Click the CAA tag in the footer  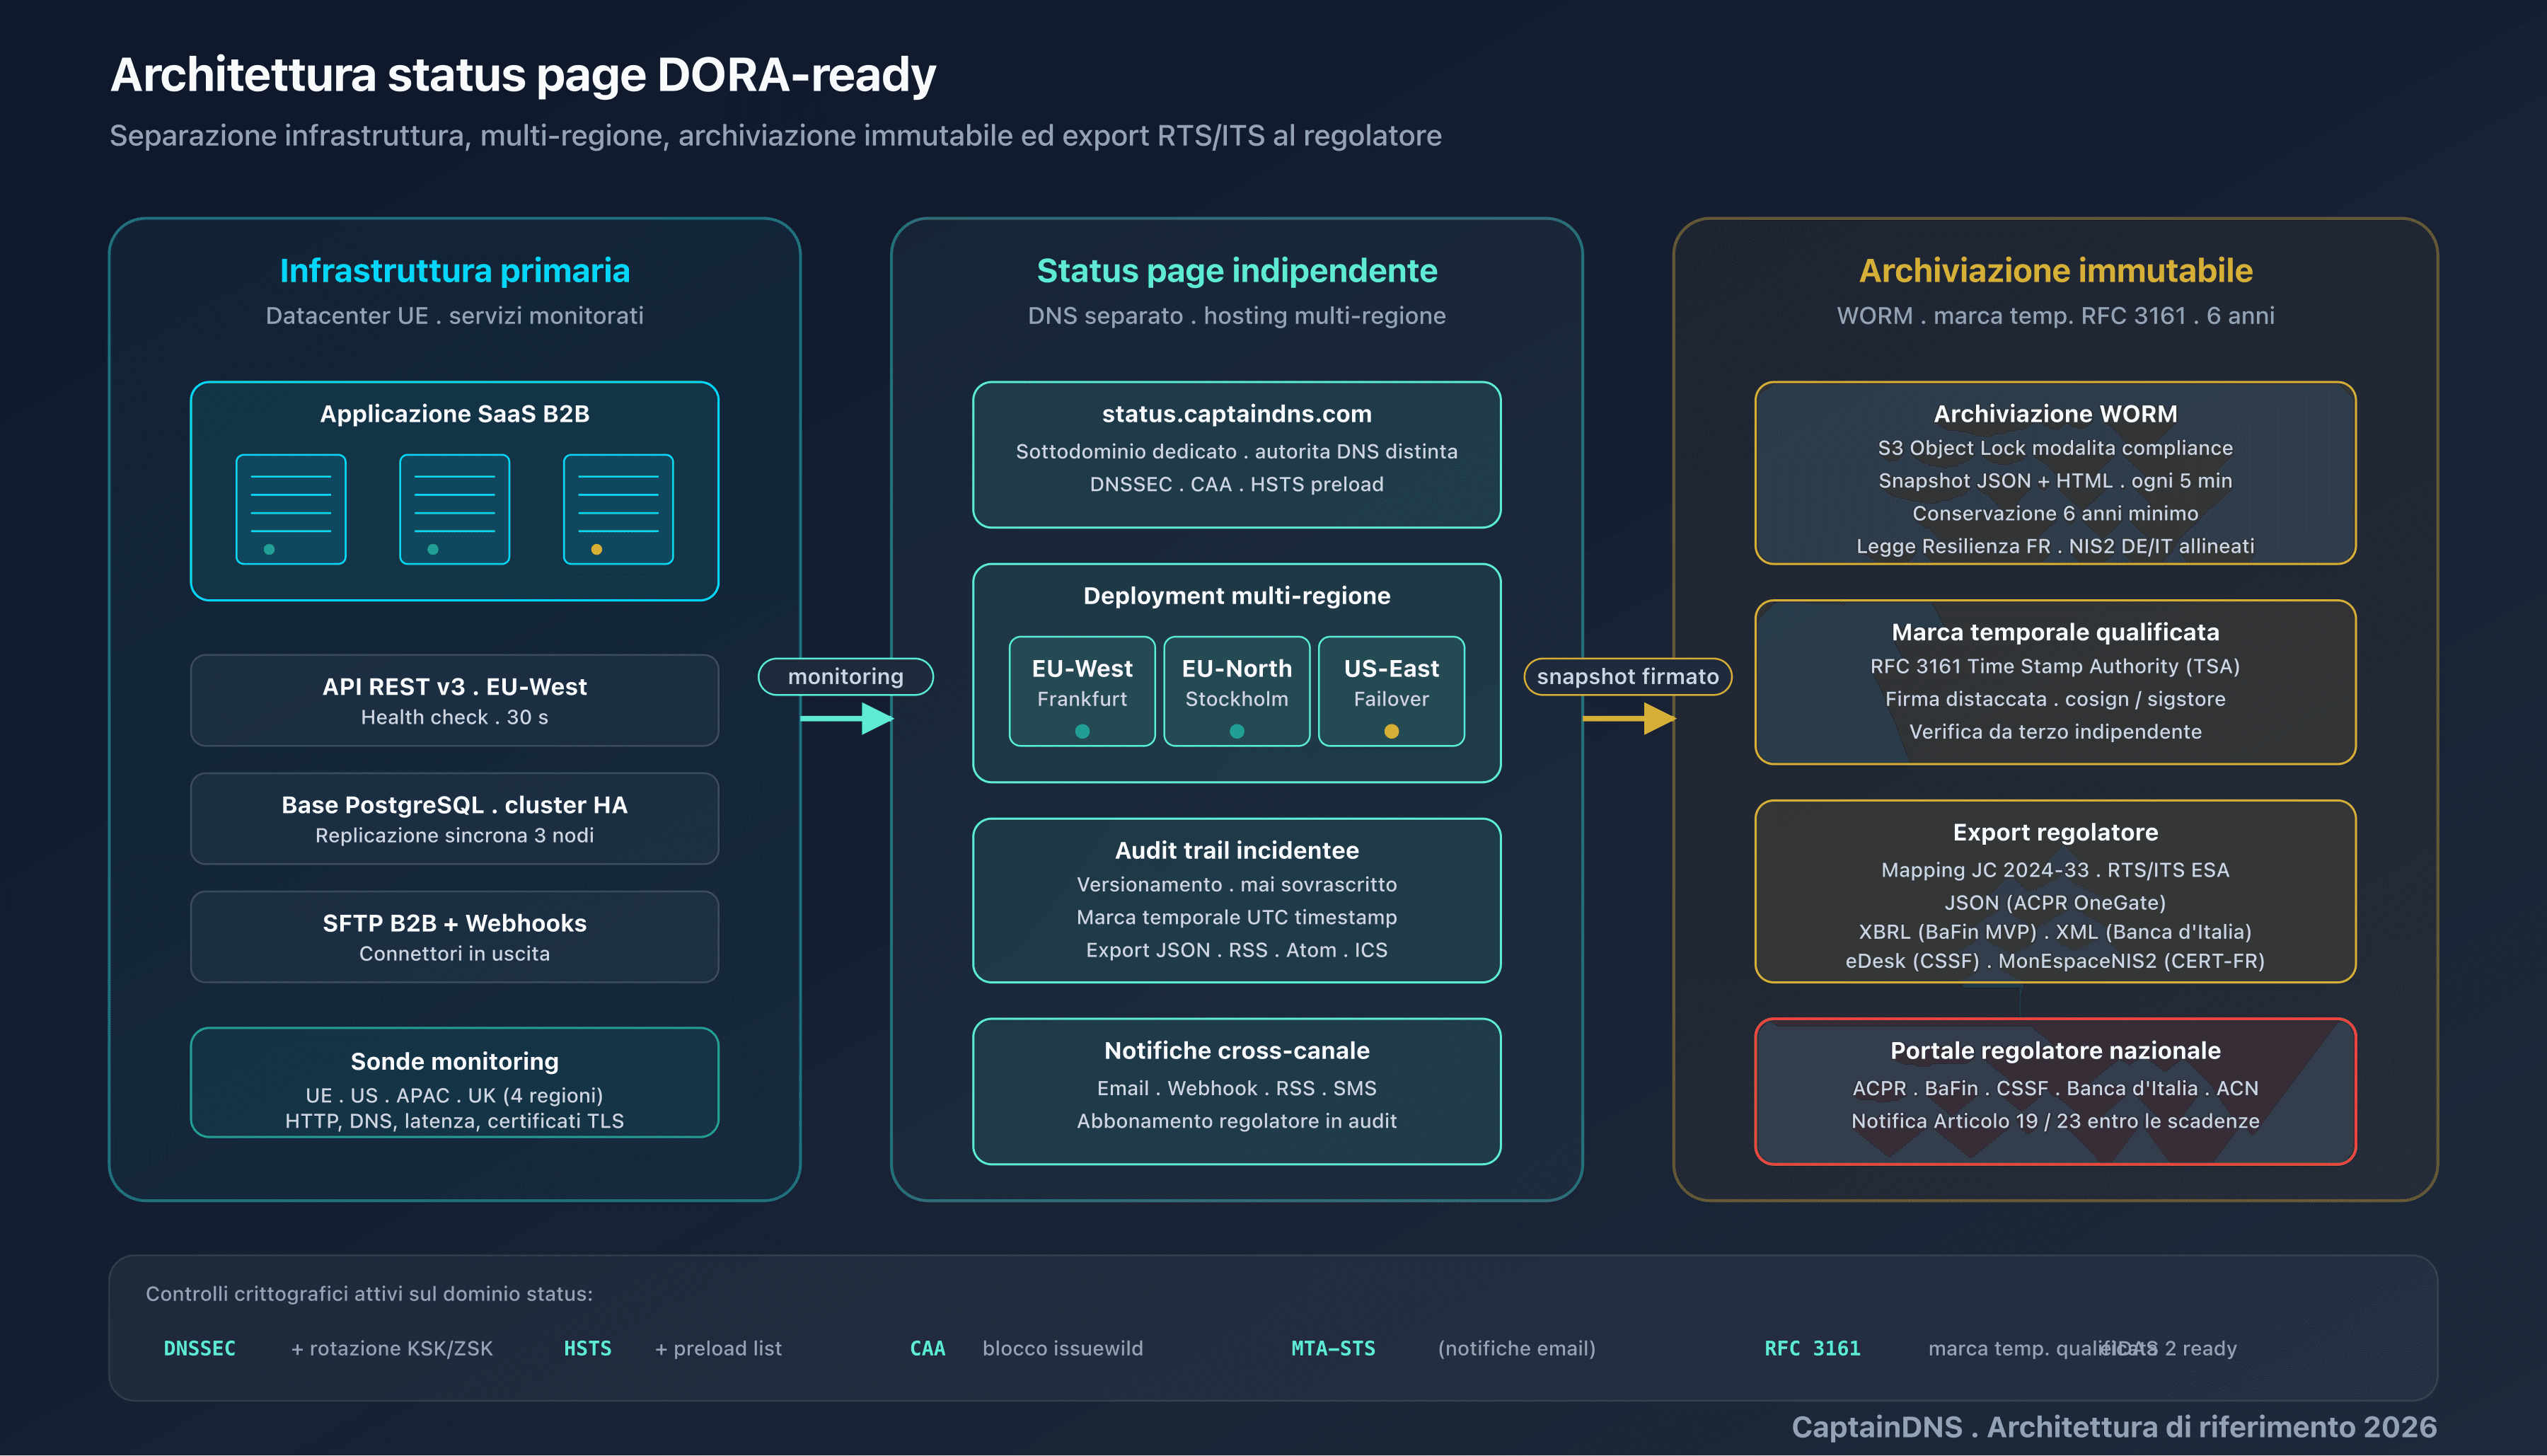click(927, 1348)
